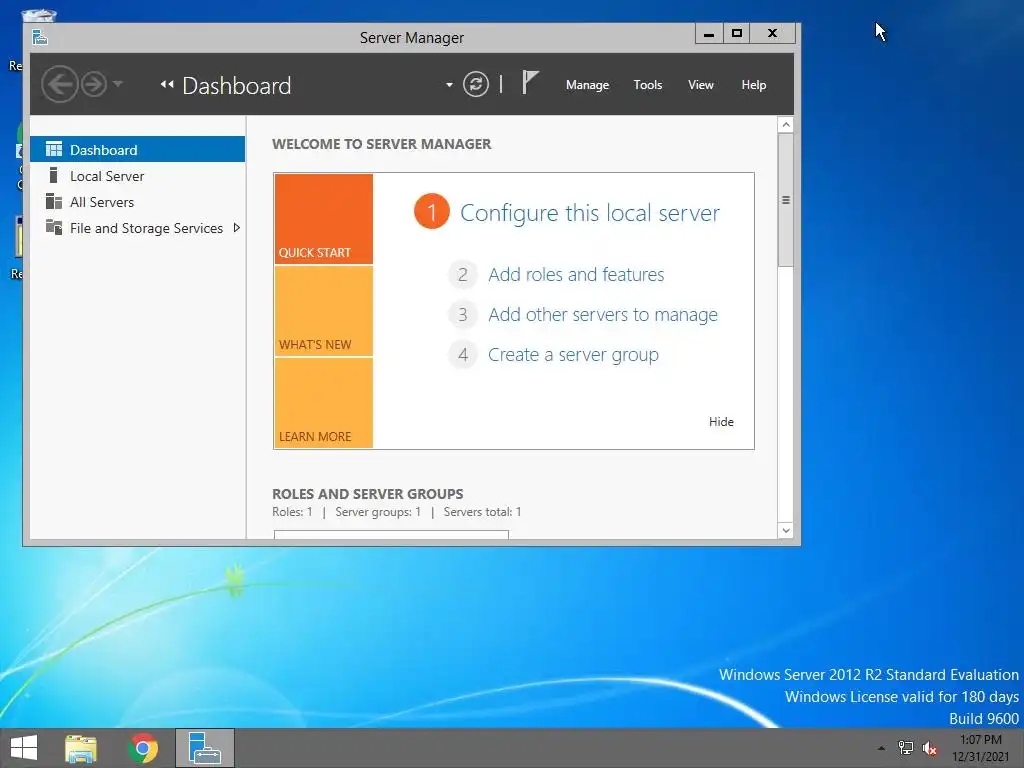Select the LEARN MORE tile
Screen dimensions: 1024x768
click(324, 403)
